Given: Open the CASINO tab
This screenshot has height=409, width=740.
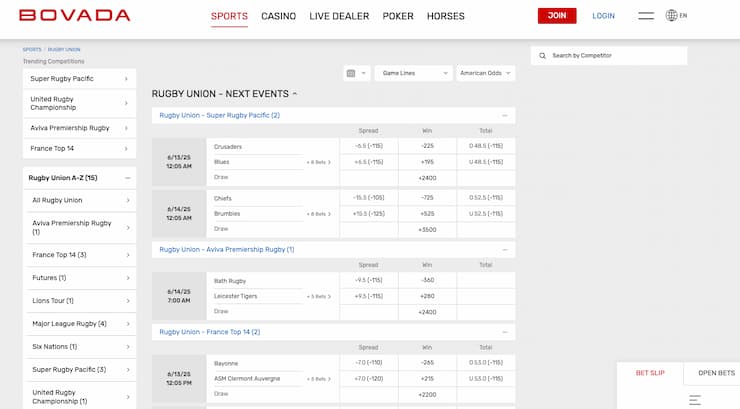Looking at the screenshot, I should [x=278, y=16].
